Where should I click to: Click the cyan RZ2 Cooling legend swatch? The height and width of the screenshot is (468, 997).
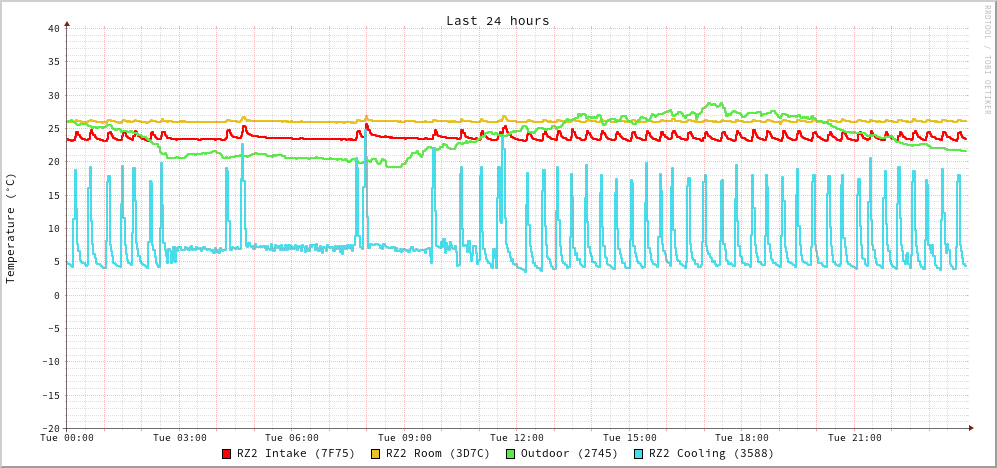tap(639, 454)
